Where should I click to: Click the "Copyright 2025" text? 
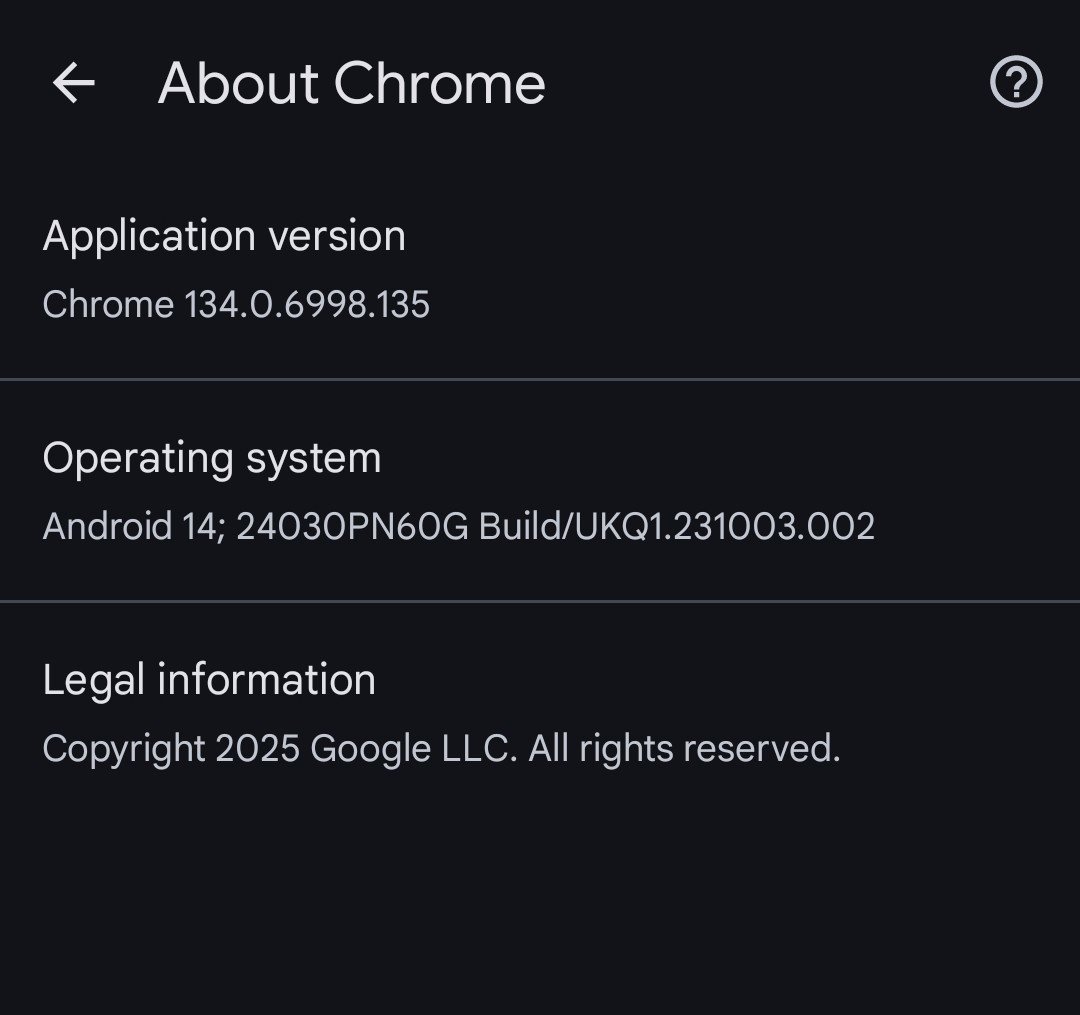click(171, 749)
